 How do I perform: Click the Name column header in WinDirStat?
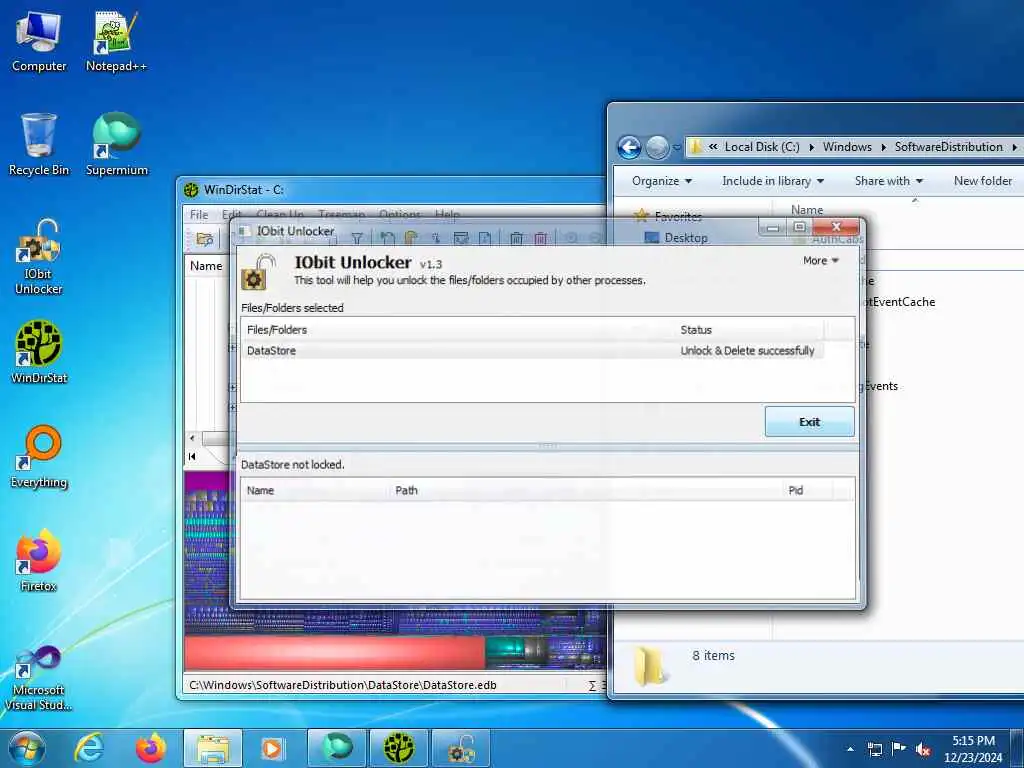click(206, 266)
